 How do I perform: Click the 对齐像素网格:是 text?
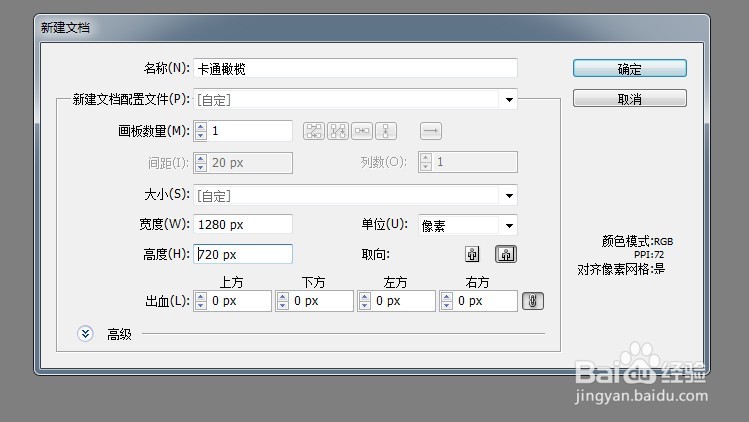pyautogui.click(x=621, y=269)
